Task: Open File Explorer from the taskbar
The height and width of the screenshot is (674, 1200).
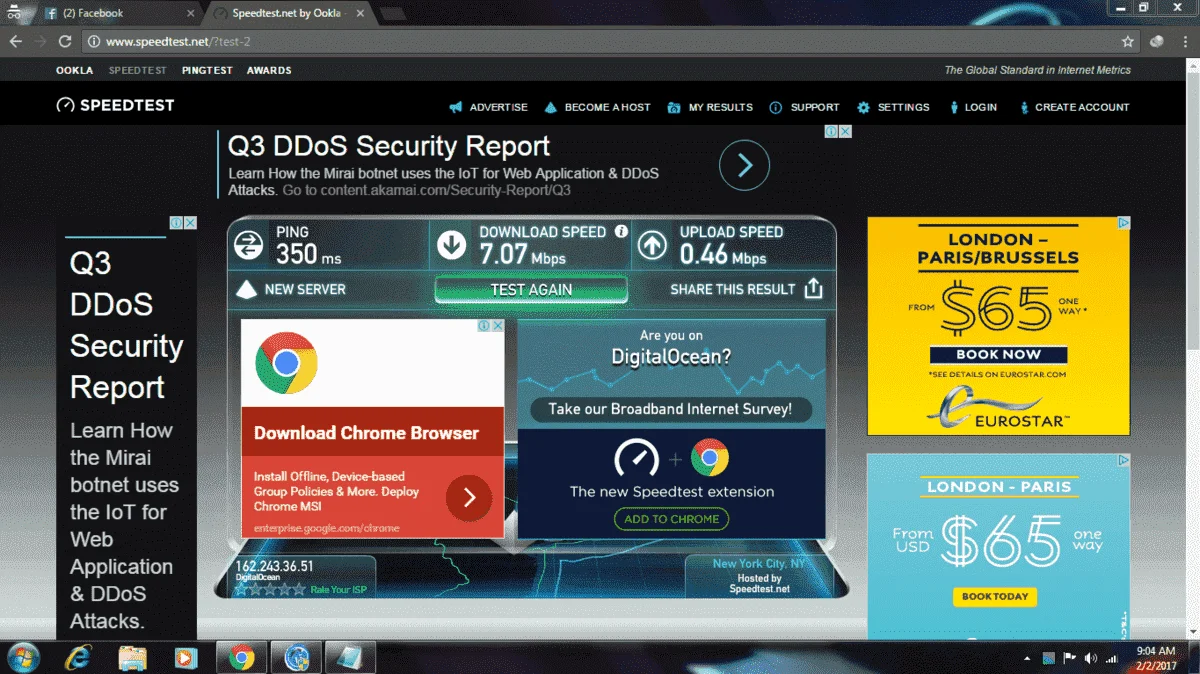Action: click(x=133, y=657)
